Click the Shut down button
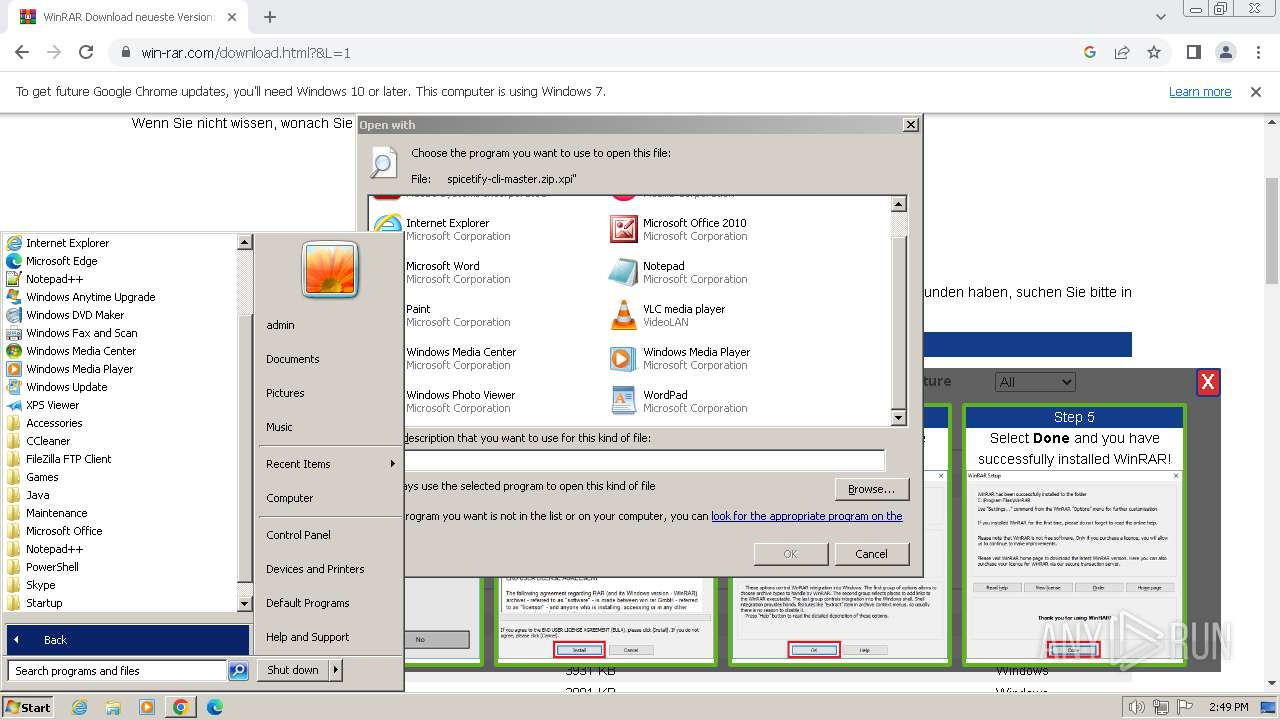The height and width of the screenshot is (720, 1280). [293, 670]
